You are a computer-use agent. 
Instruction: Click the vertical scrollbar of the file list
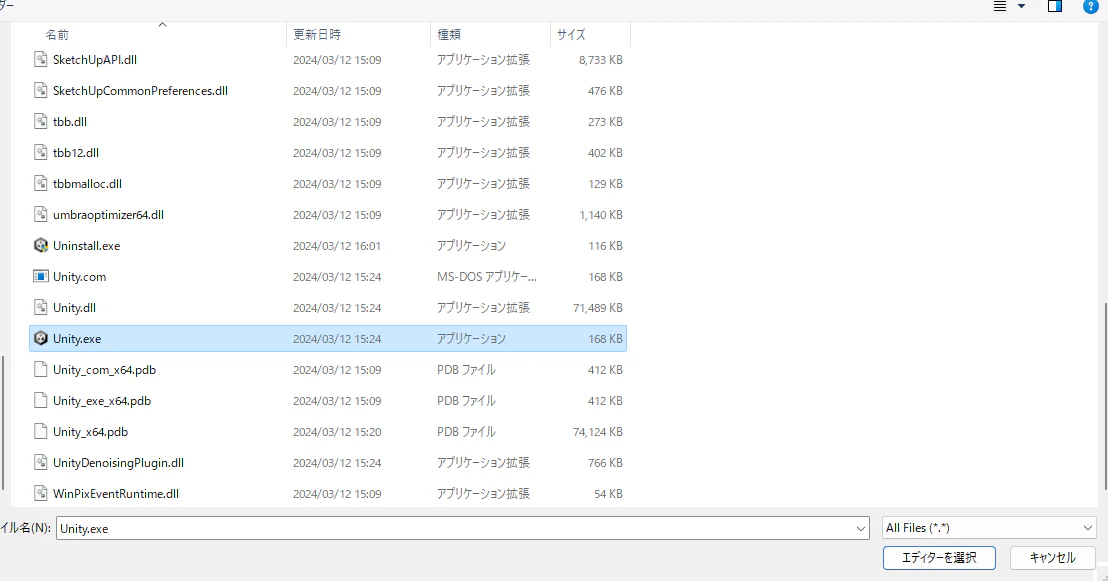1104,396
